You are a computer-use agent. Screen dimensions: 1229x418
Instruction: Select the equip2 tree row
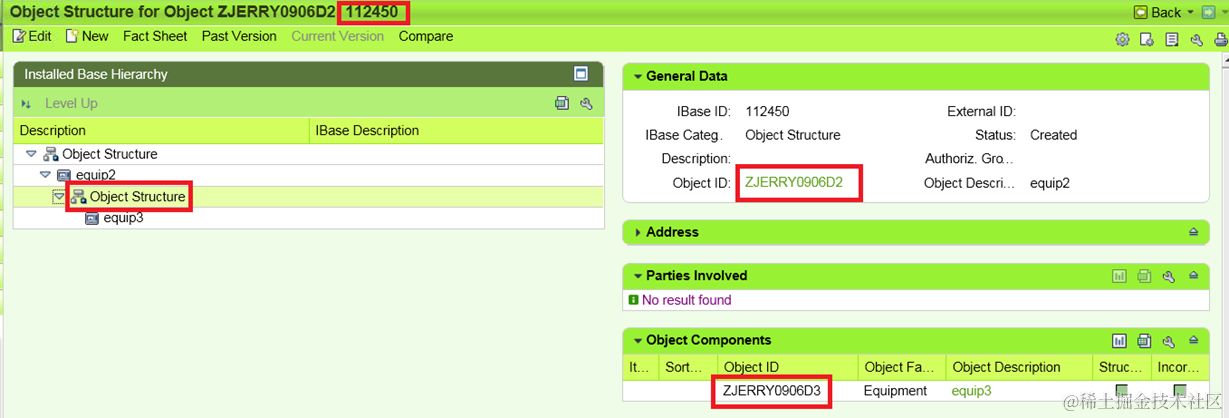point(309,175)
